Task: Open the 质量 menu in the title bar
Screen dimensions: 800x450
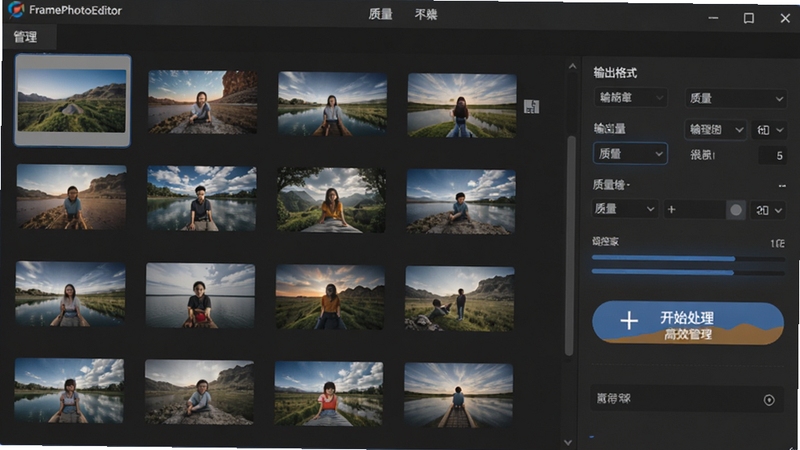Action: point(381,14)
